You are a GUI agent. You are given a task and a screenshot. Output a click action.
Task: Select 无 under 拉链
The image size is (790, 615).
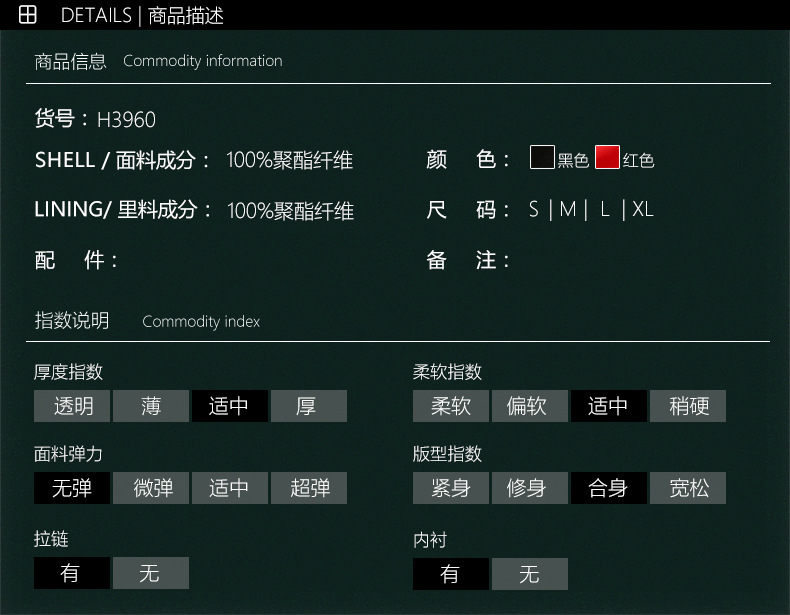click(151, 573)
